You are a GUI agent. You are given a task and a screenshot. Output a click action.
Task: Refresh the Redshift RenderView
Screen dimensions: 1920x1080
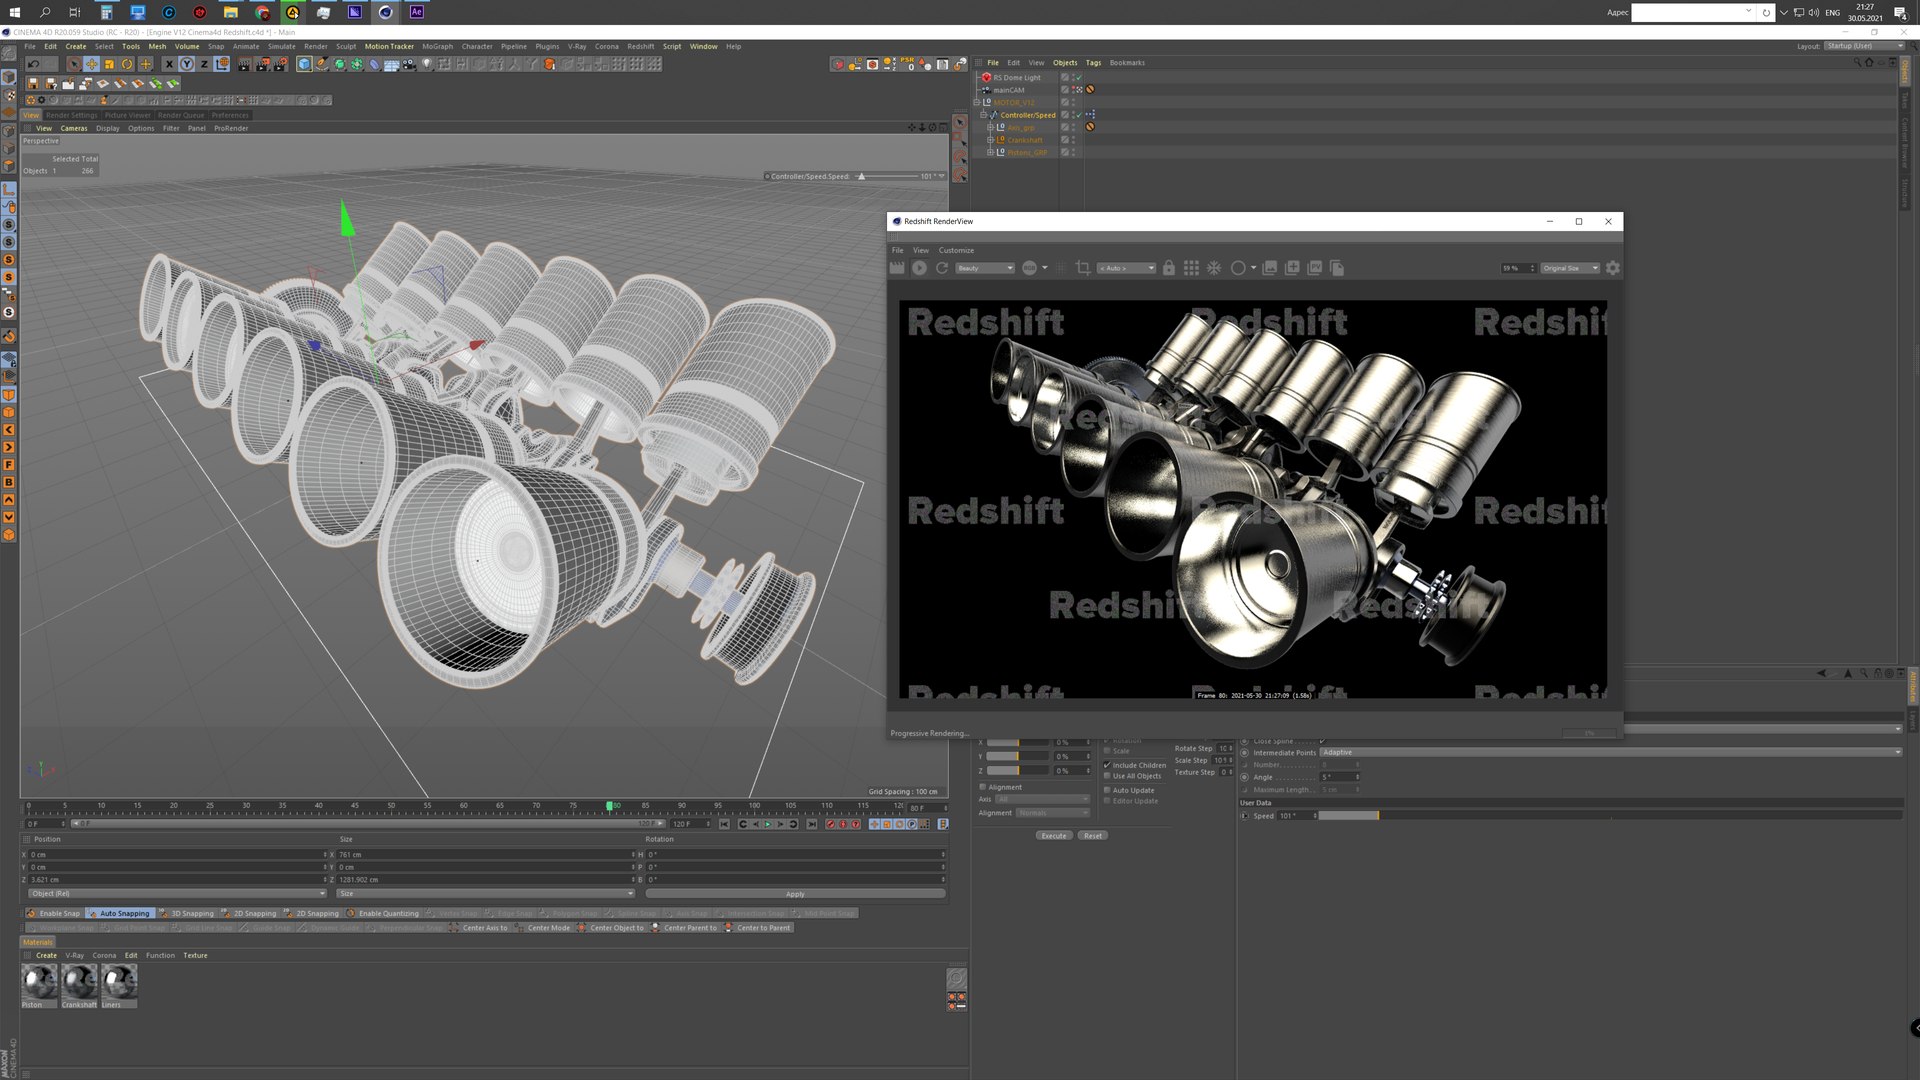tap(942, 268)
